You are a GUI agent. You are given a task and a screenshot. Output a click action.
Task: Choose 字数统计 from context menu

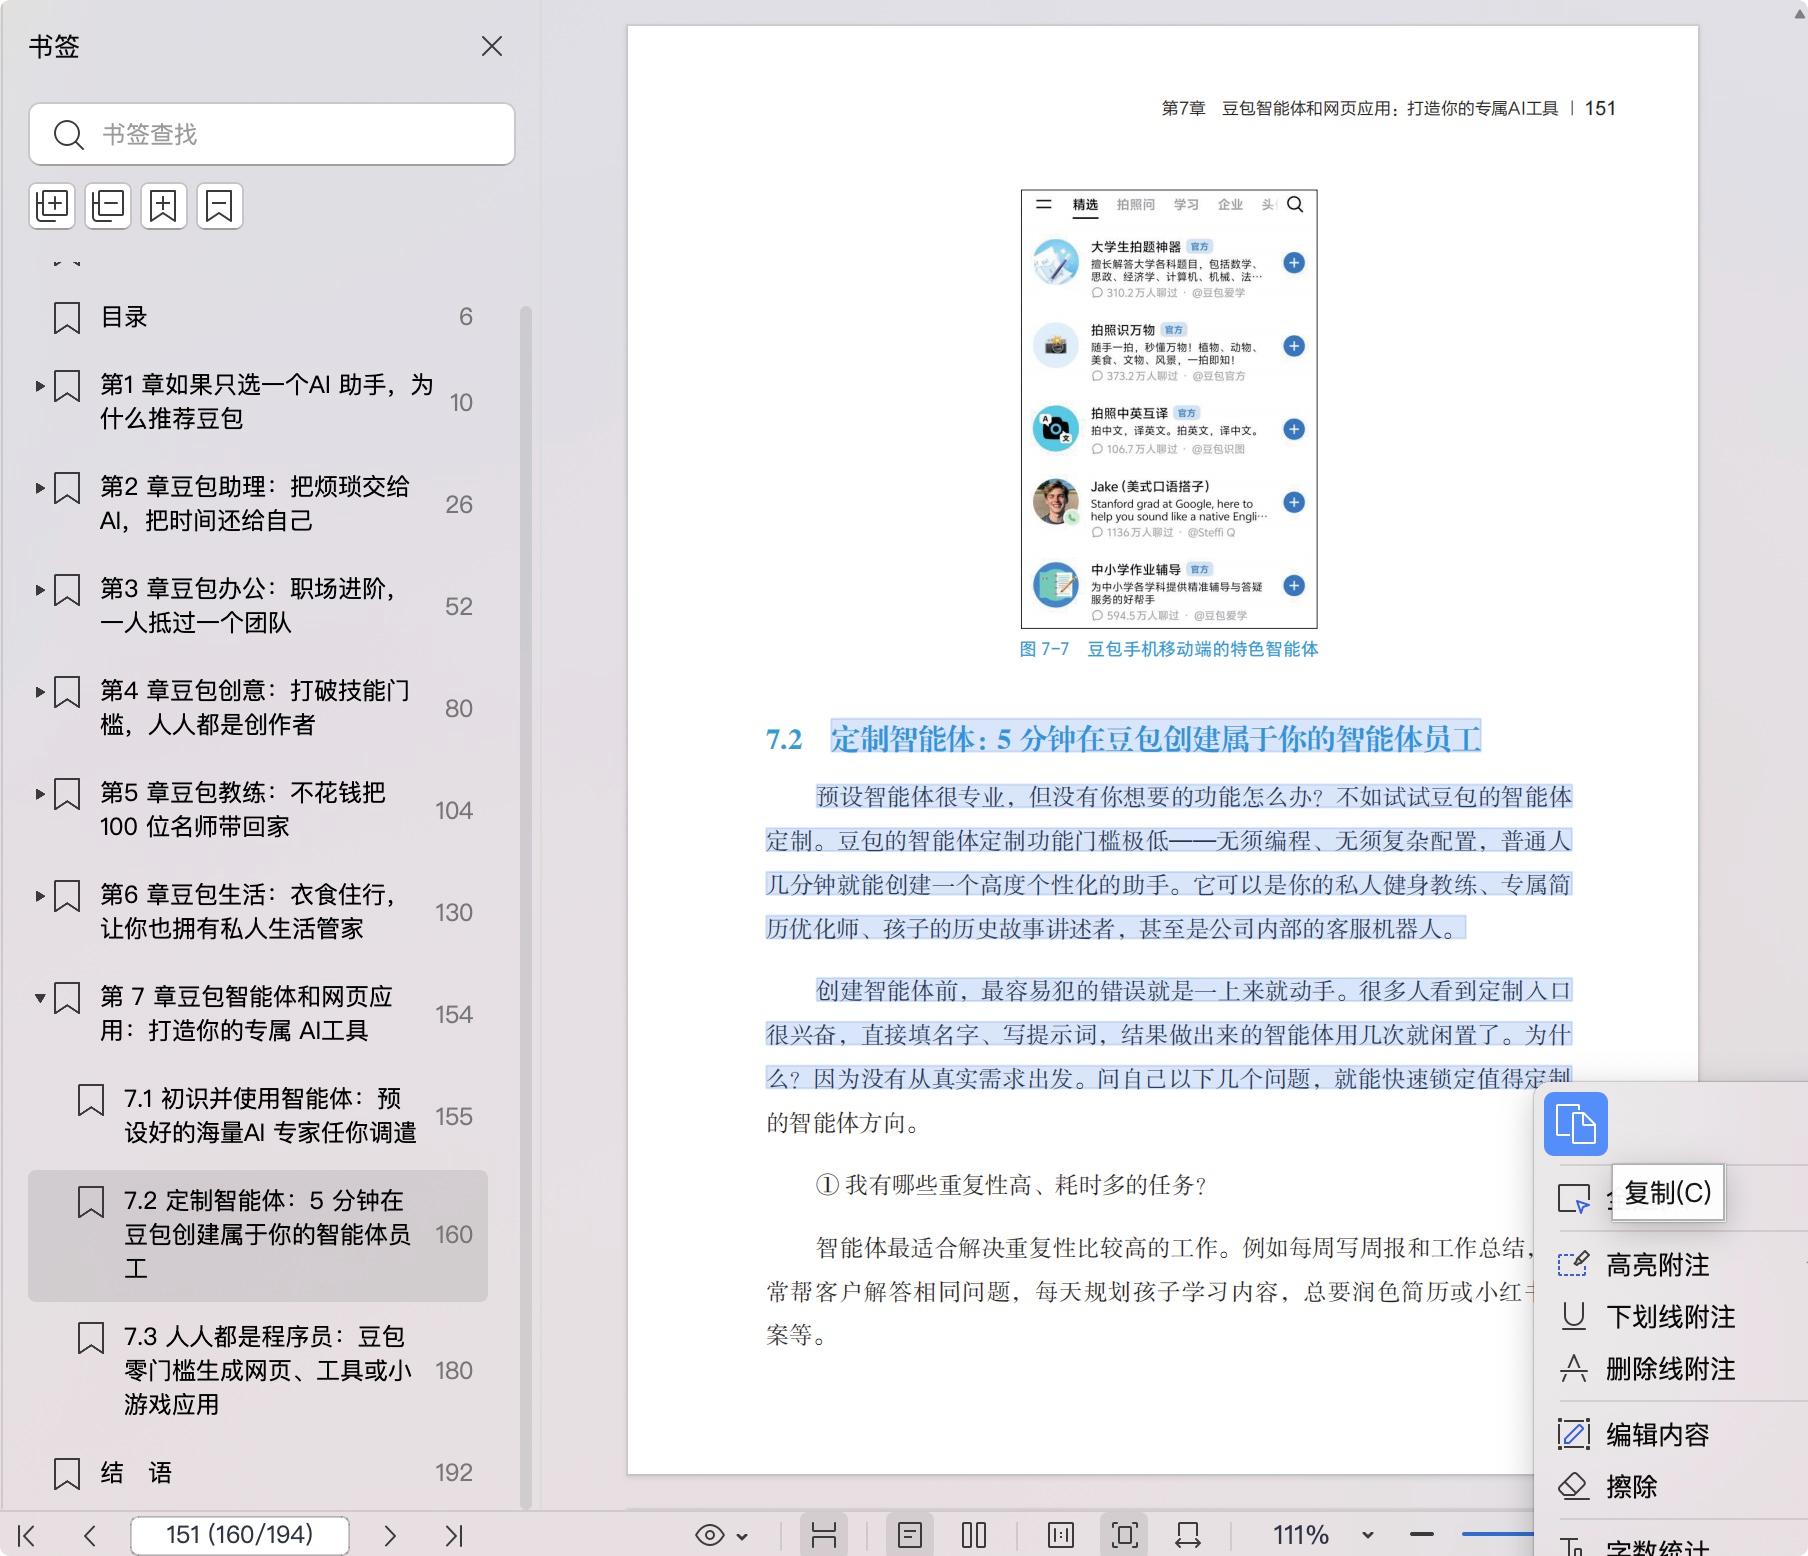1657,1547
